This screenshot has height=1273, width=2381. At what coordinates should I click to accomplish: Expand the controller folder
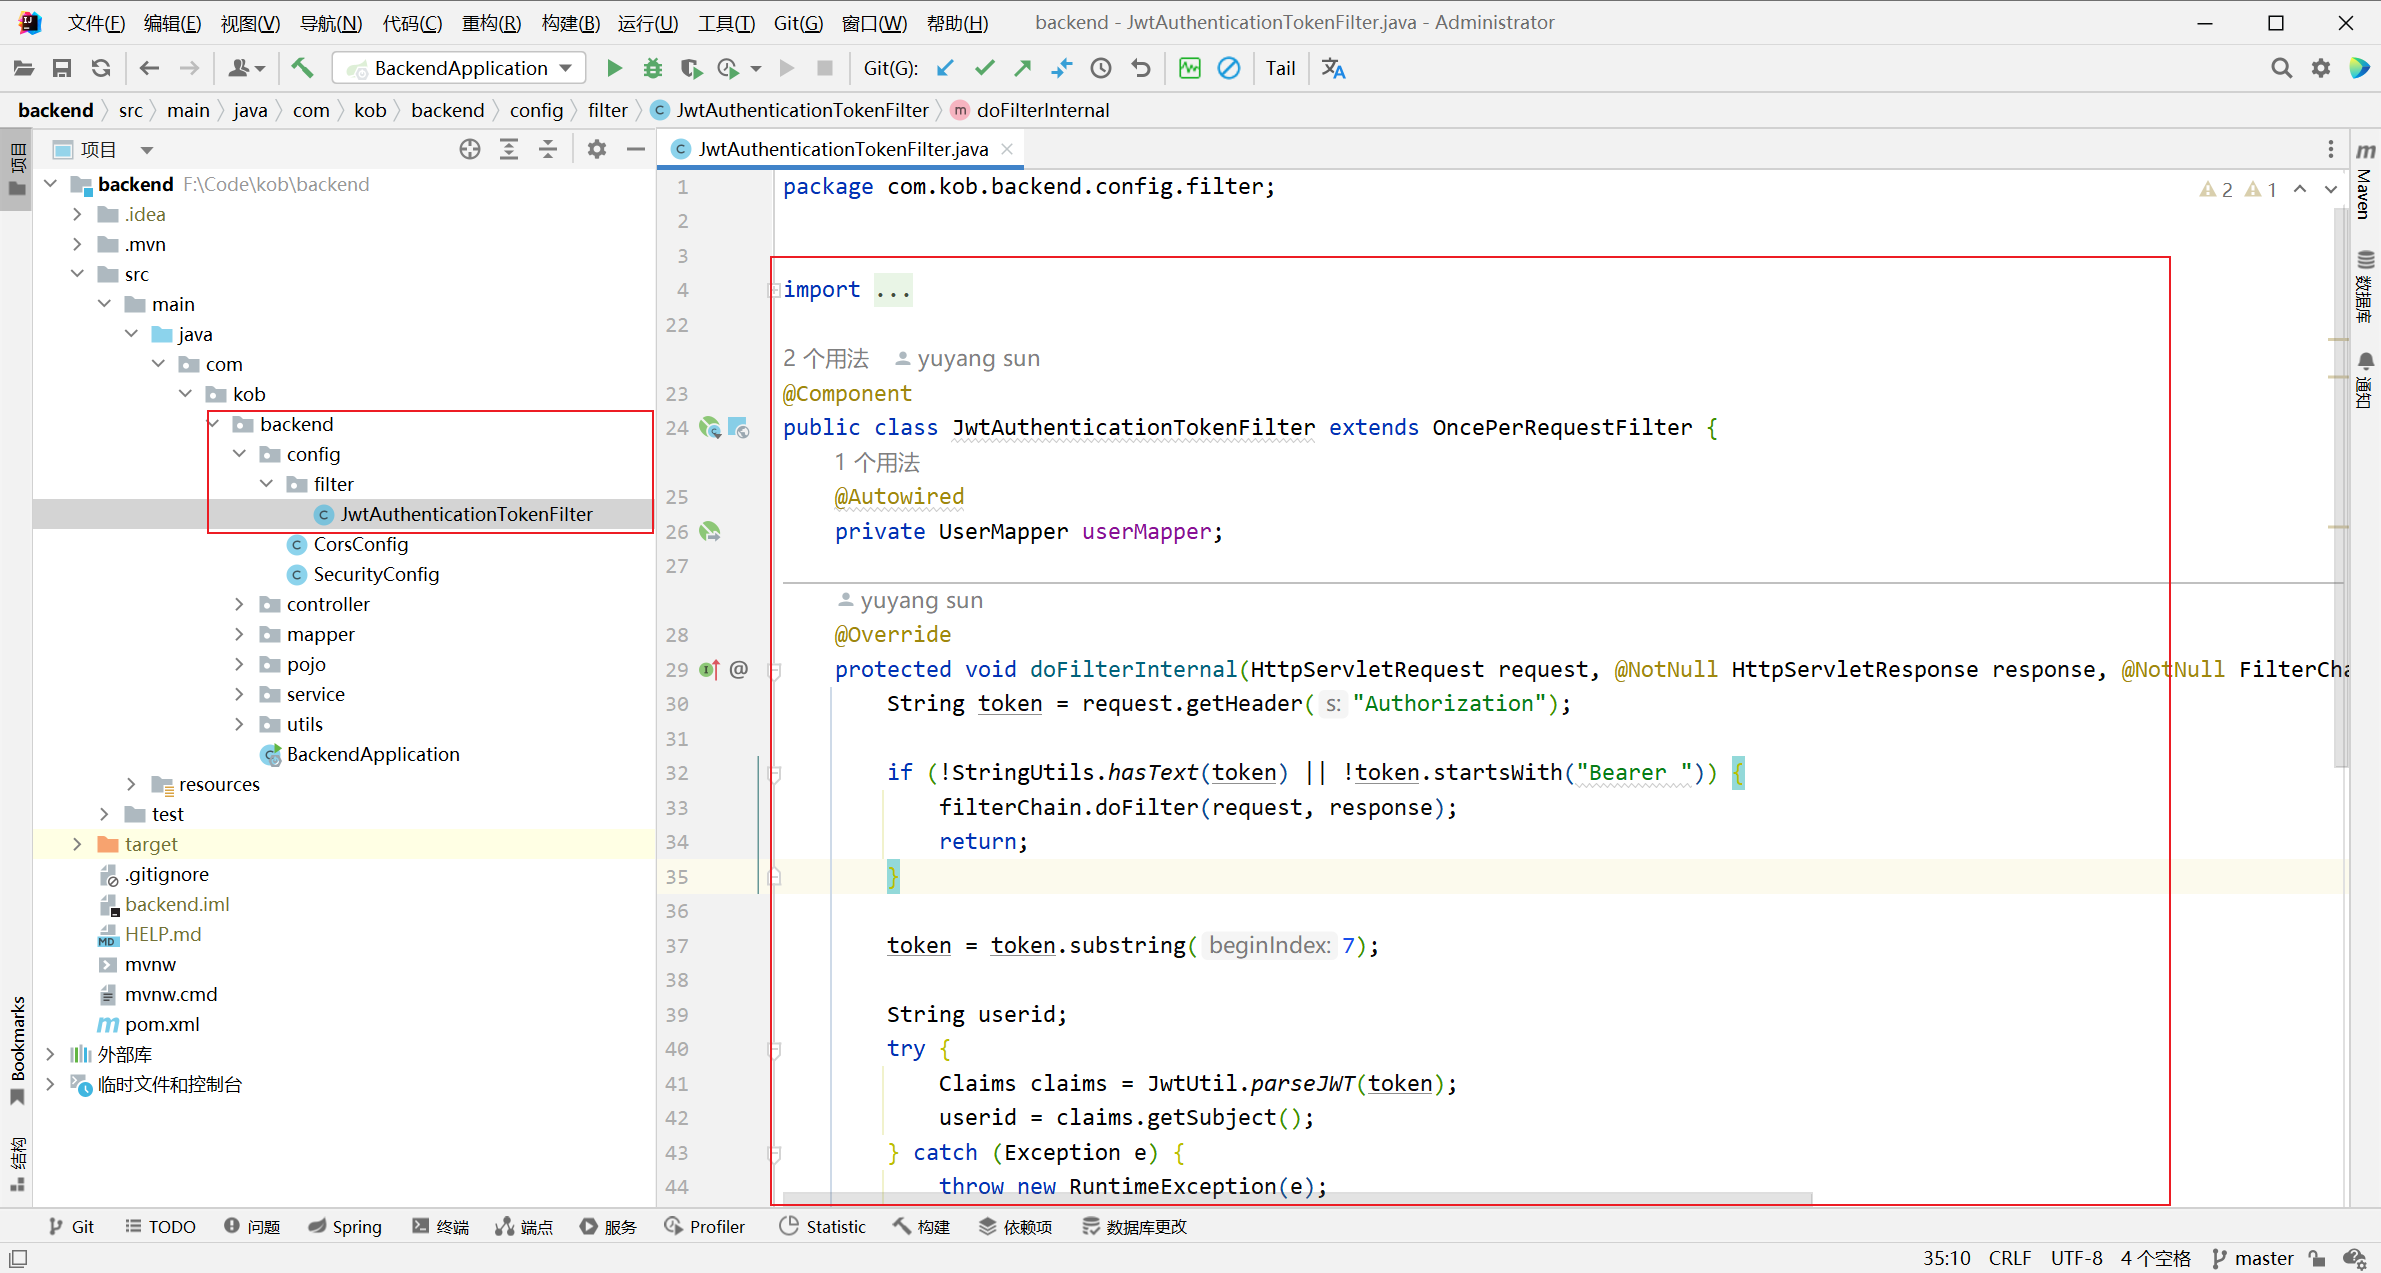(x=239, y=604)
